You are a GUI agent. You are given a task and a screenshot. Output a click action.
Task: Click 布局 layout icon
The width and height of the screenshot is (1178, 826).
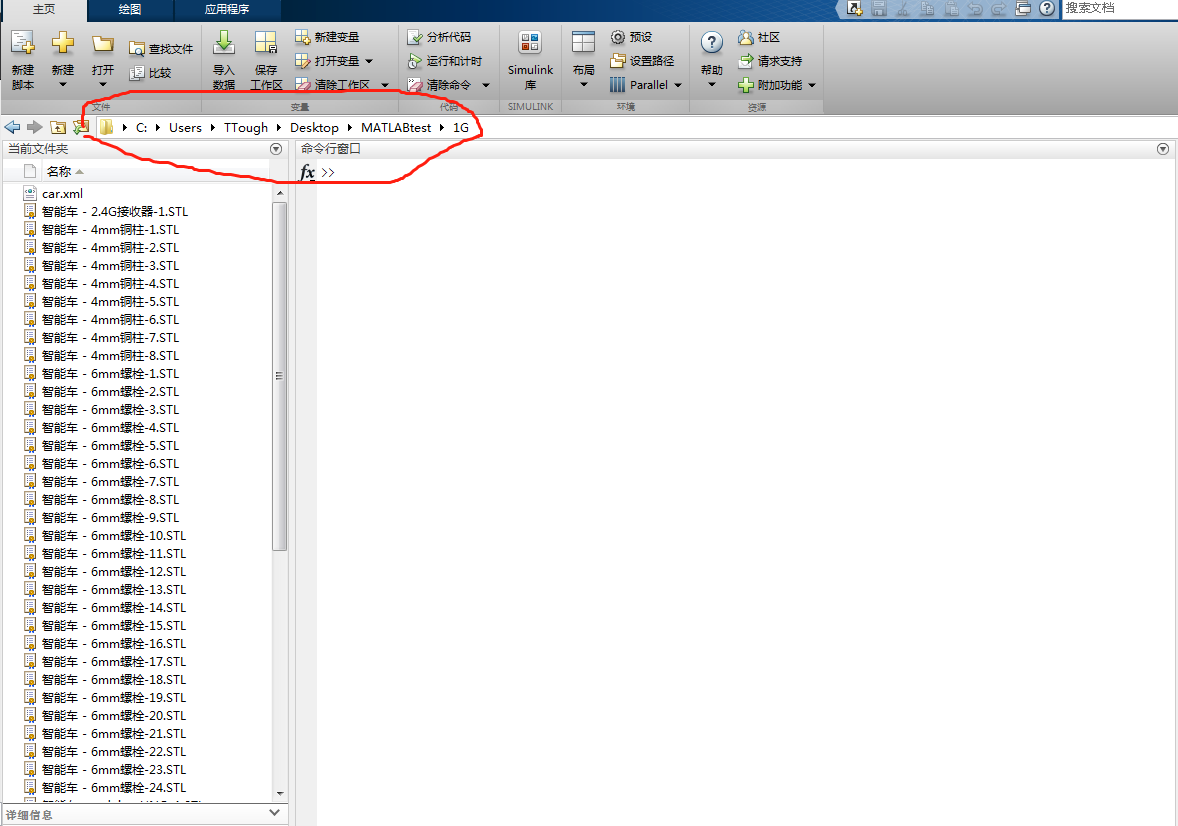(x=583, y=43)
